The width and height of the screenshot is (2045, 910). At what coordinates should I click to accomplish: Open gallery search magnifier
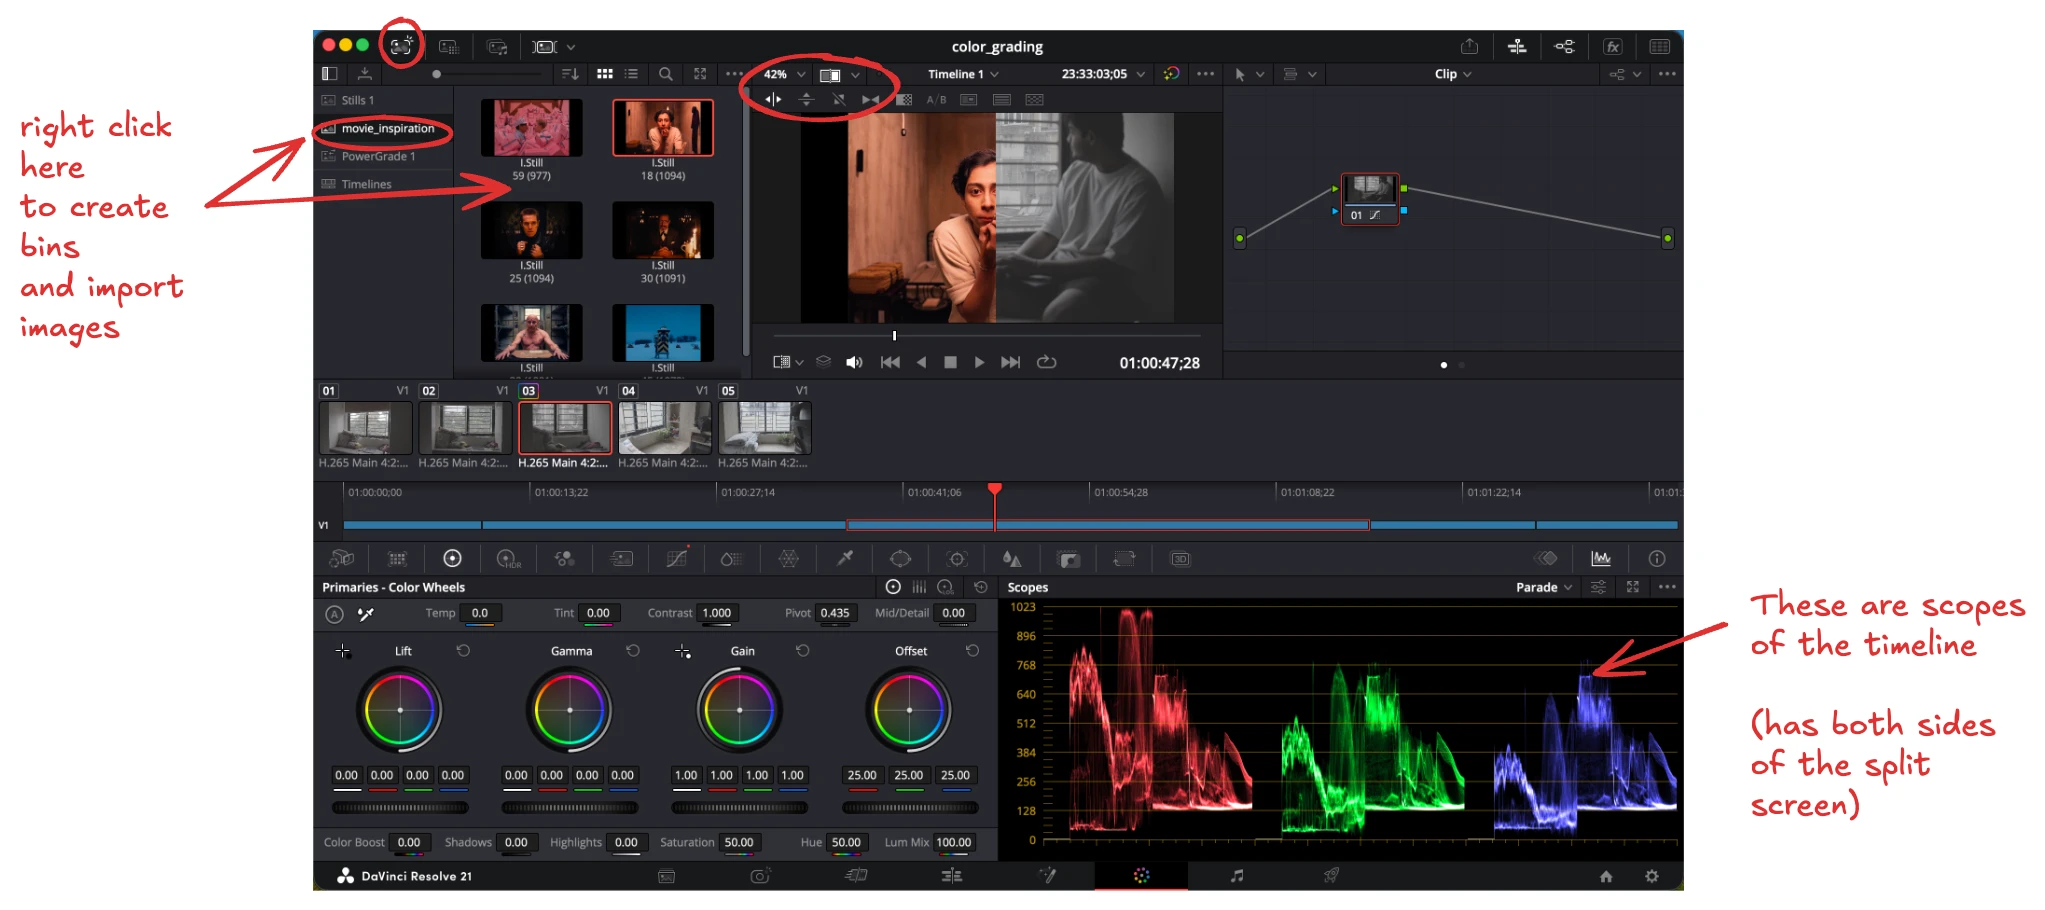point(665,74)
